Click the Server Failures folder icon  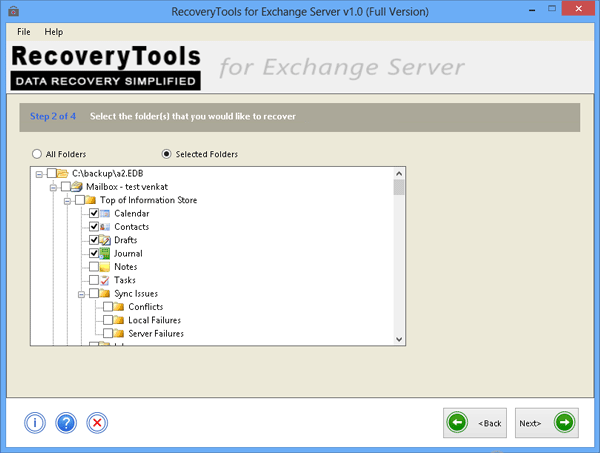click(x=119, y=333)
